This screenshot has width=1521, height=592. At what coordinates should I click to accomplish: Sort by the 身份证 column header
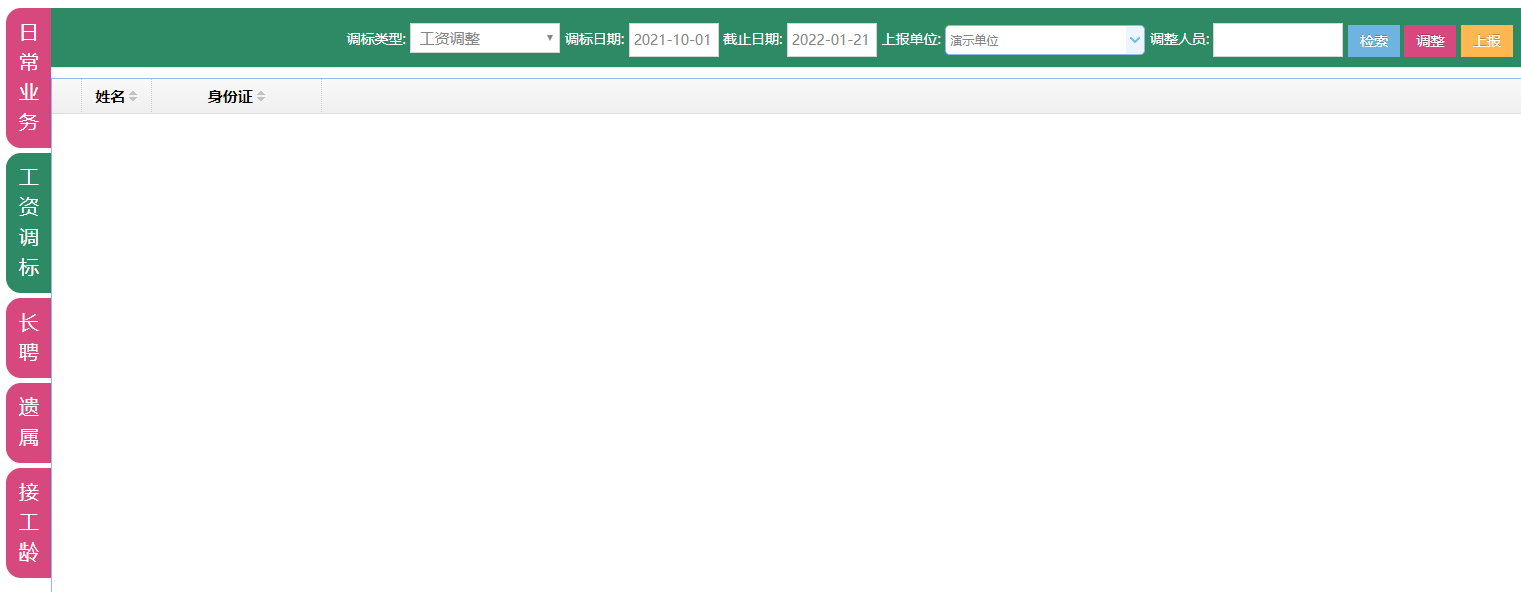(x=236, y=97)
